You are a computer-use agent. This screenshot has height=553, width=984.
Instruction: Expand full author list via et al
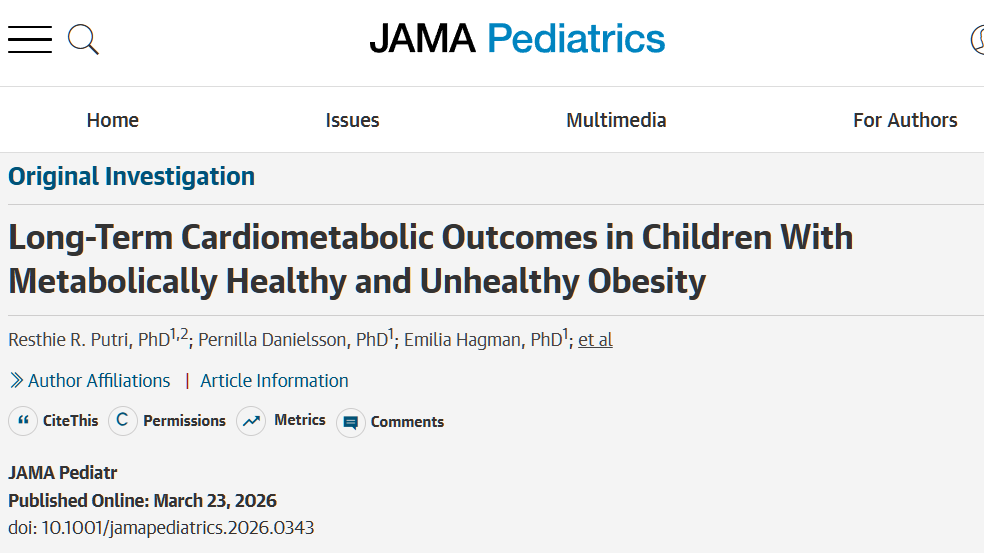coord(595,340)
